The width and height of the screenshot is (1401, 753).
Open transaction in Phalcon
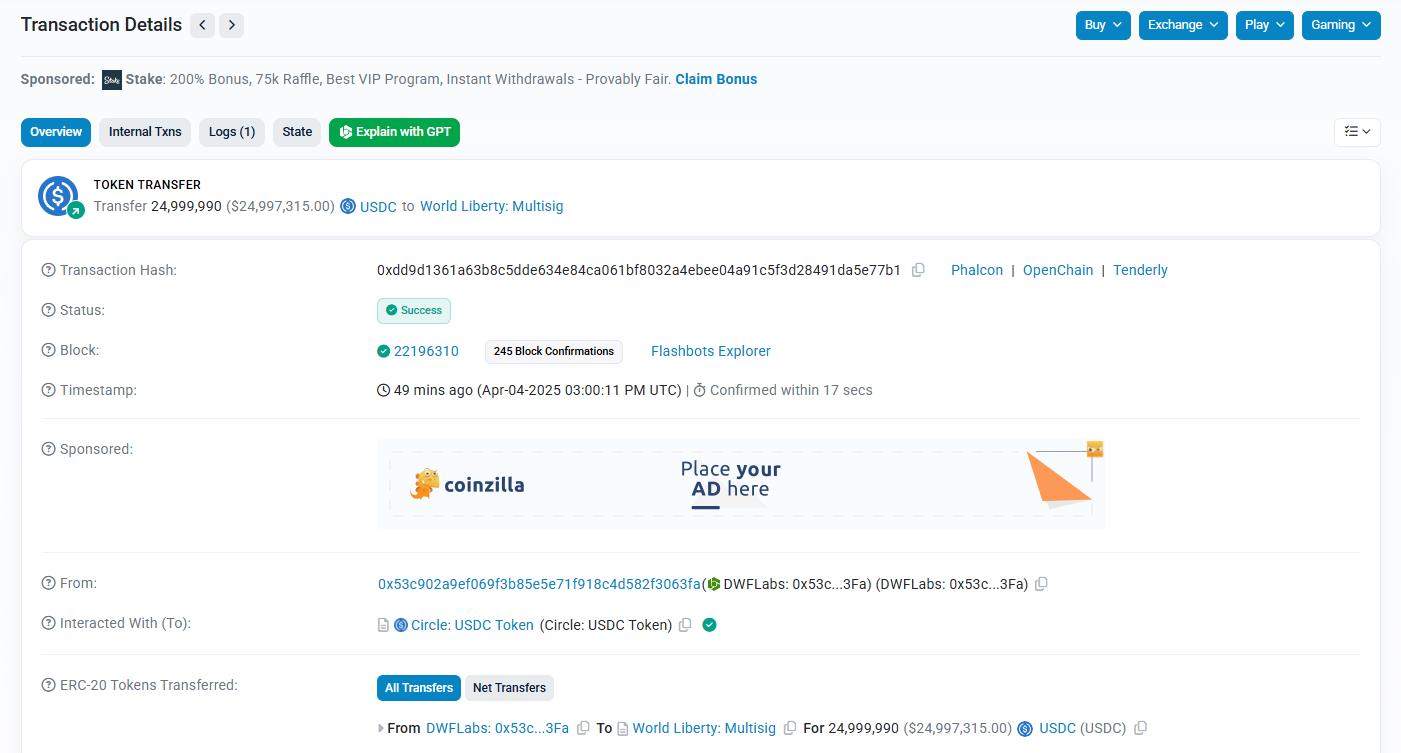point(977,270)
